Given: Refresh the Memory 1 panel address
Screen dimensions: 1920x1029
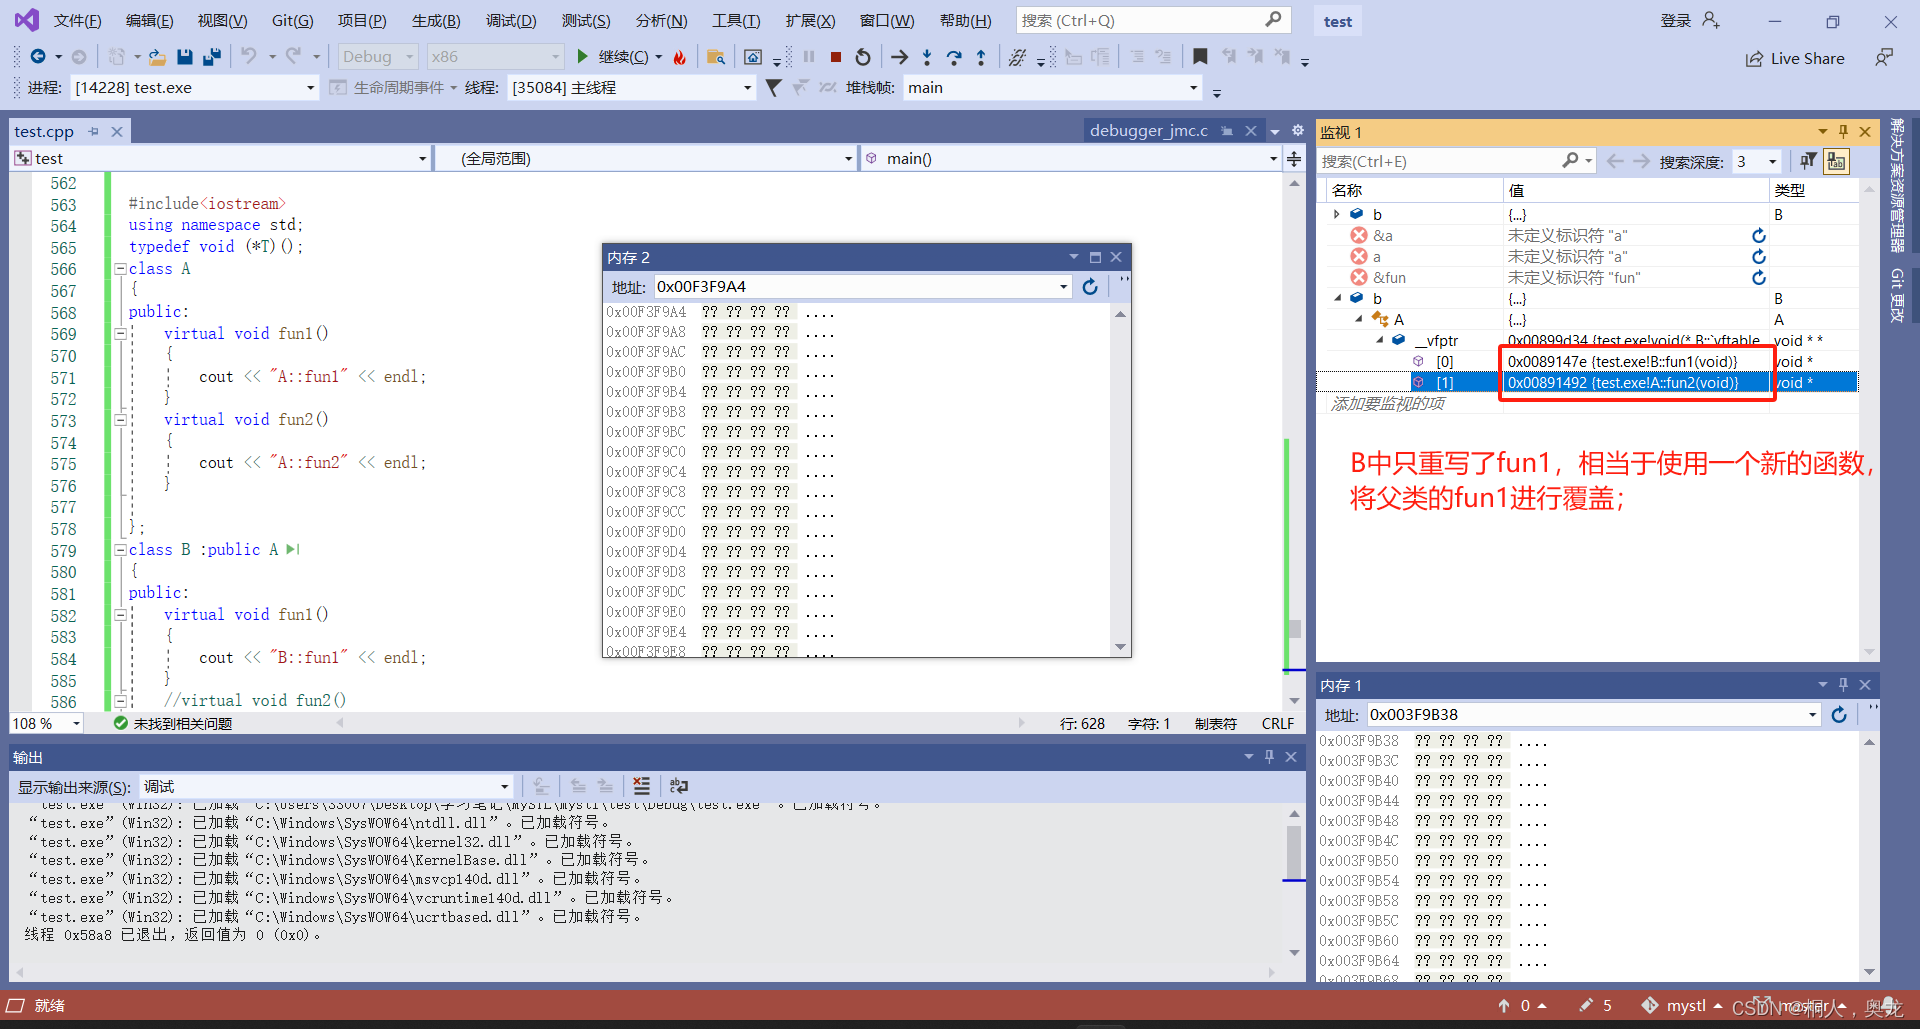Looking at the screenshot, I should 1839,715.
